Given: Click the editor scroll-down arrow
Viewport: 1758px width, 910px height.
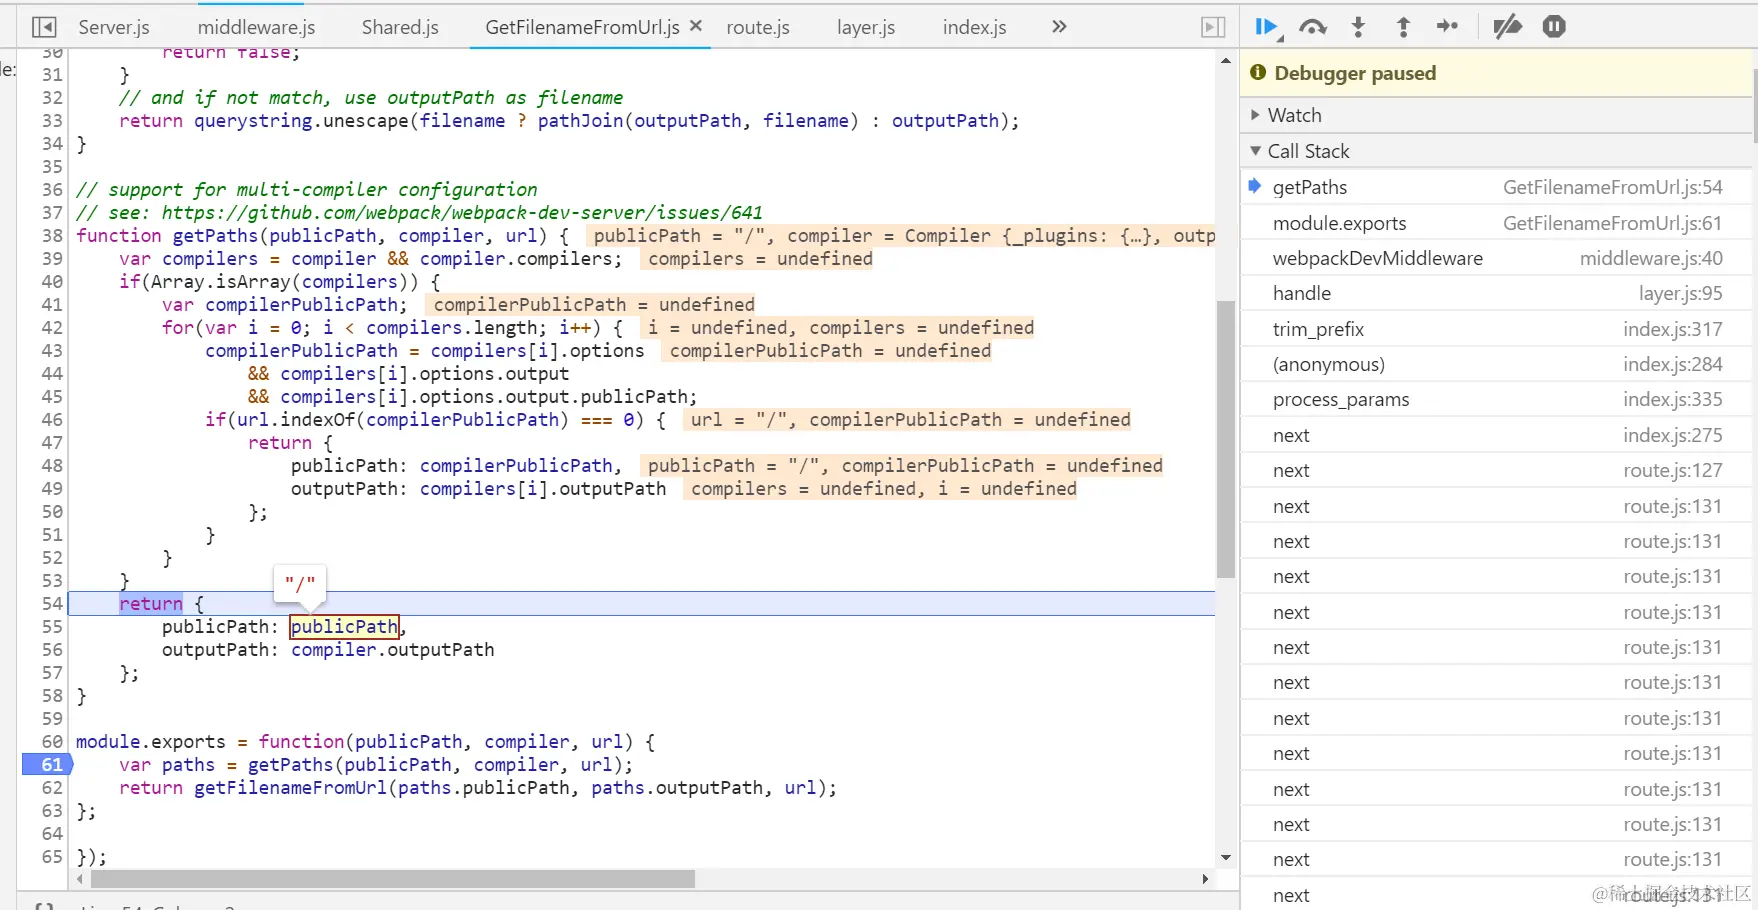Looking at the screenshot, I should (1226, 858).
